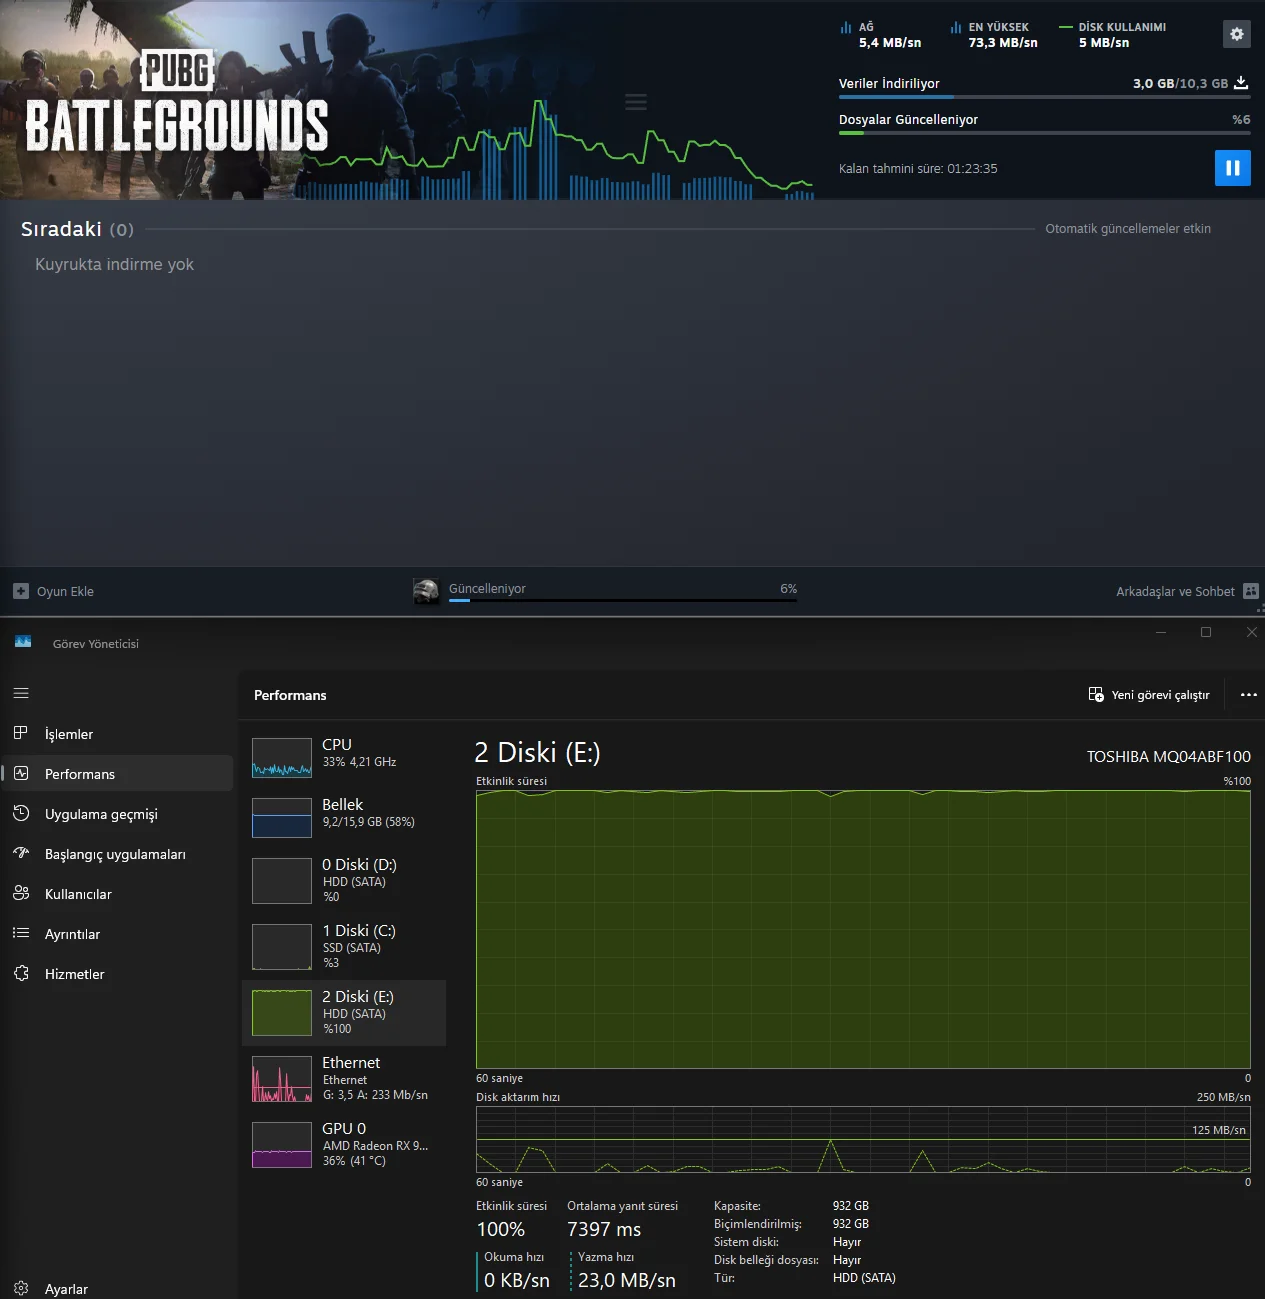Select CPU in the performance list
Viewport: 1265px width, 1299px height.
(344, 757)
